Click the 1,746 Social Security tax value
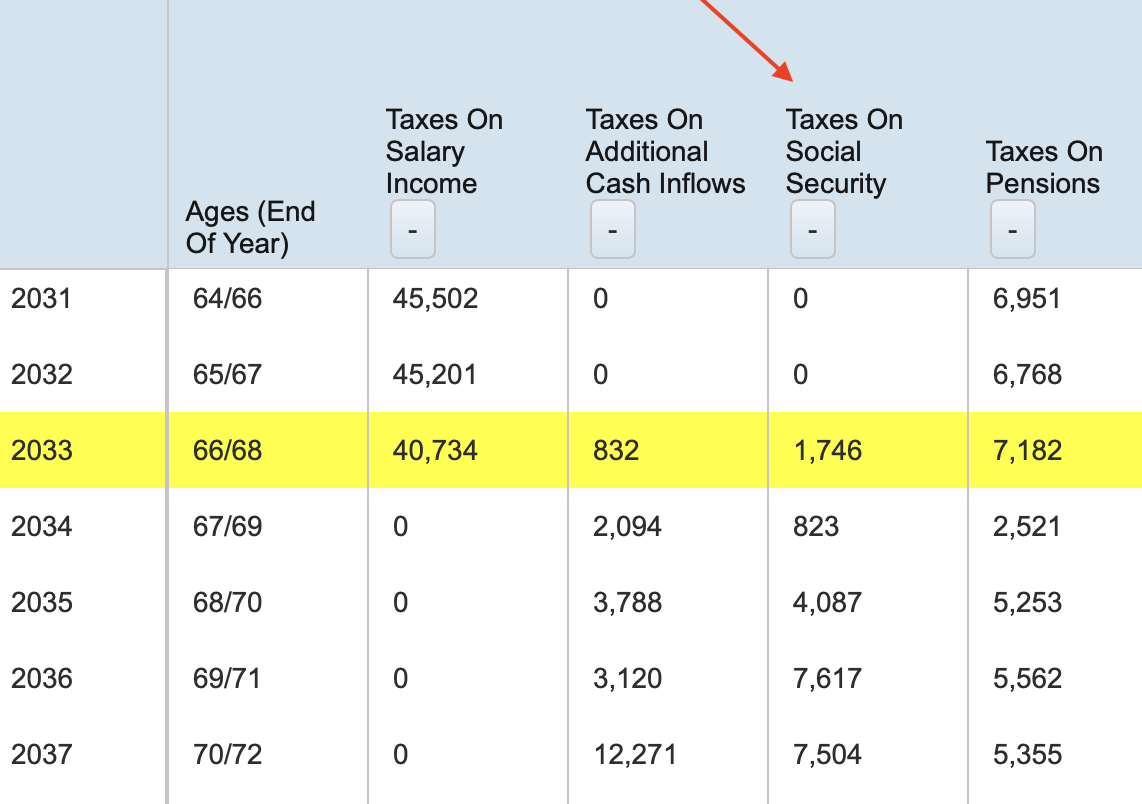Image resolution: width=1142 pixels, height=804 pixels. point(817,451)
